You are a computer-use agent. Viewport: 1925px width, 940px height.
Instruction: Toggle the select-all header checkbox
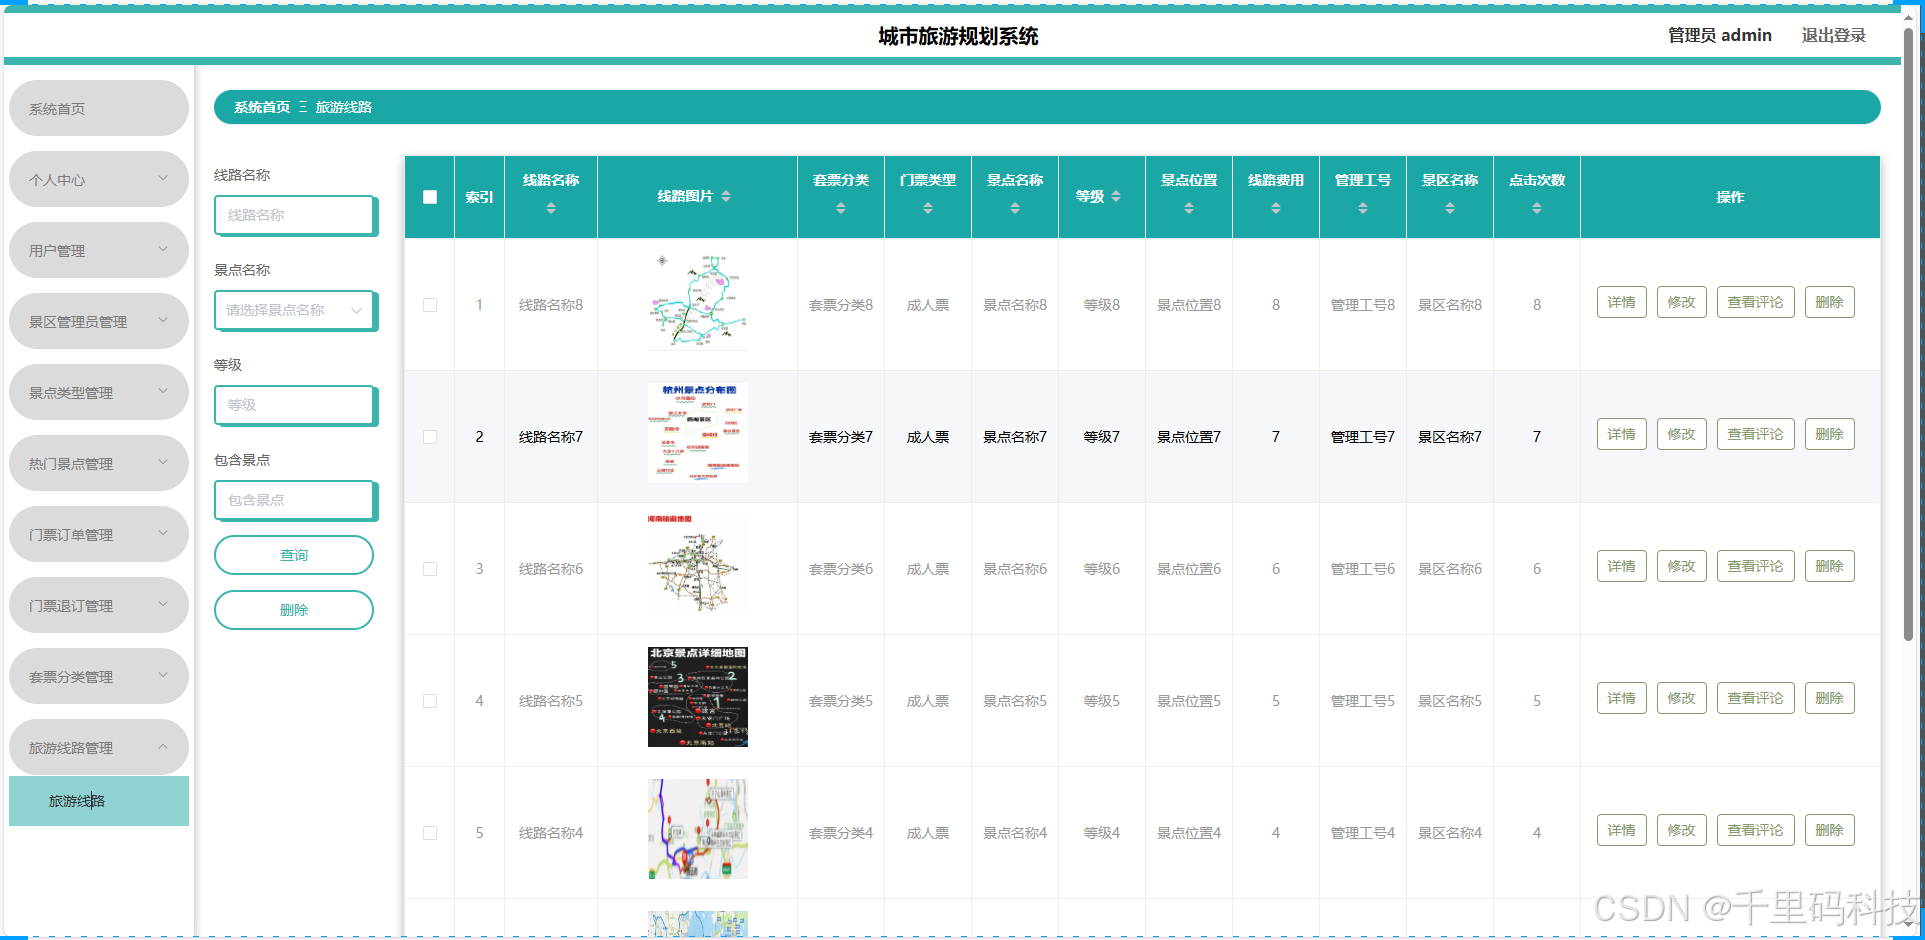[x=430, y=197]
